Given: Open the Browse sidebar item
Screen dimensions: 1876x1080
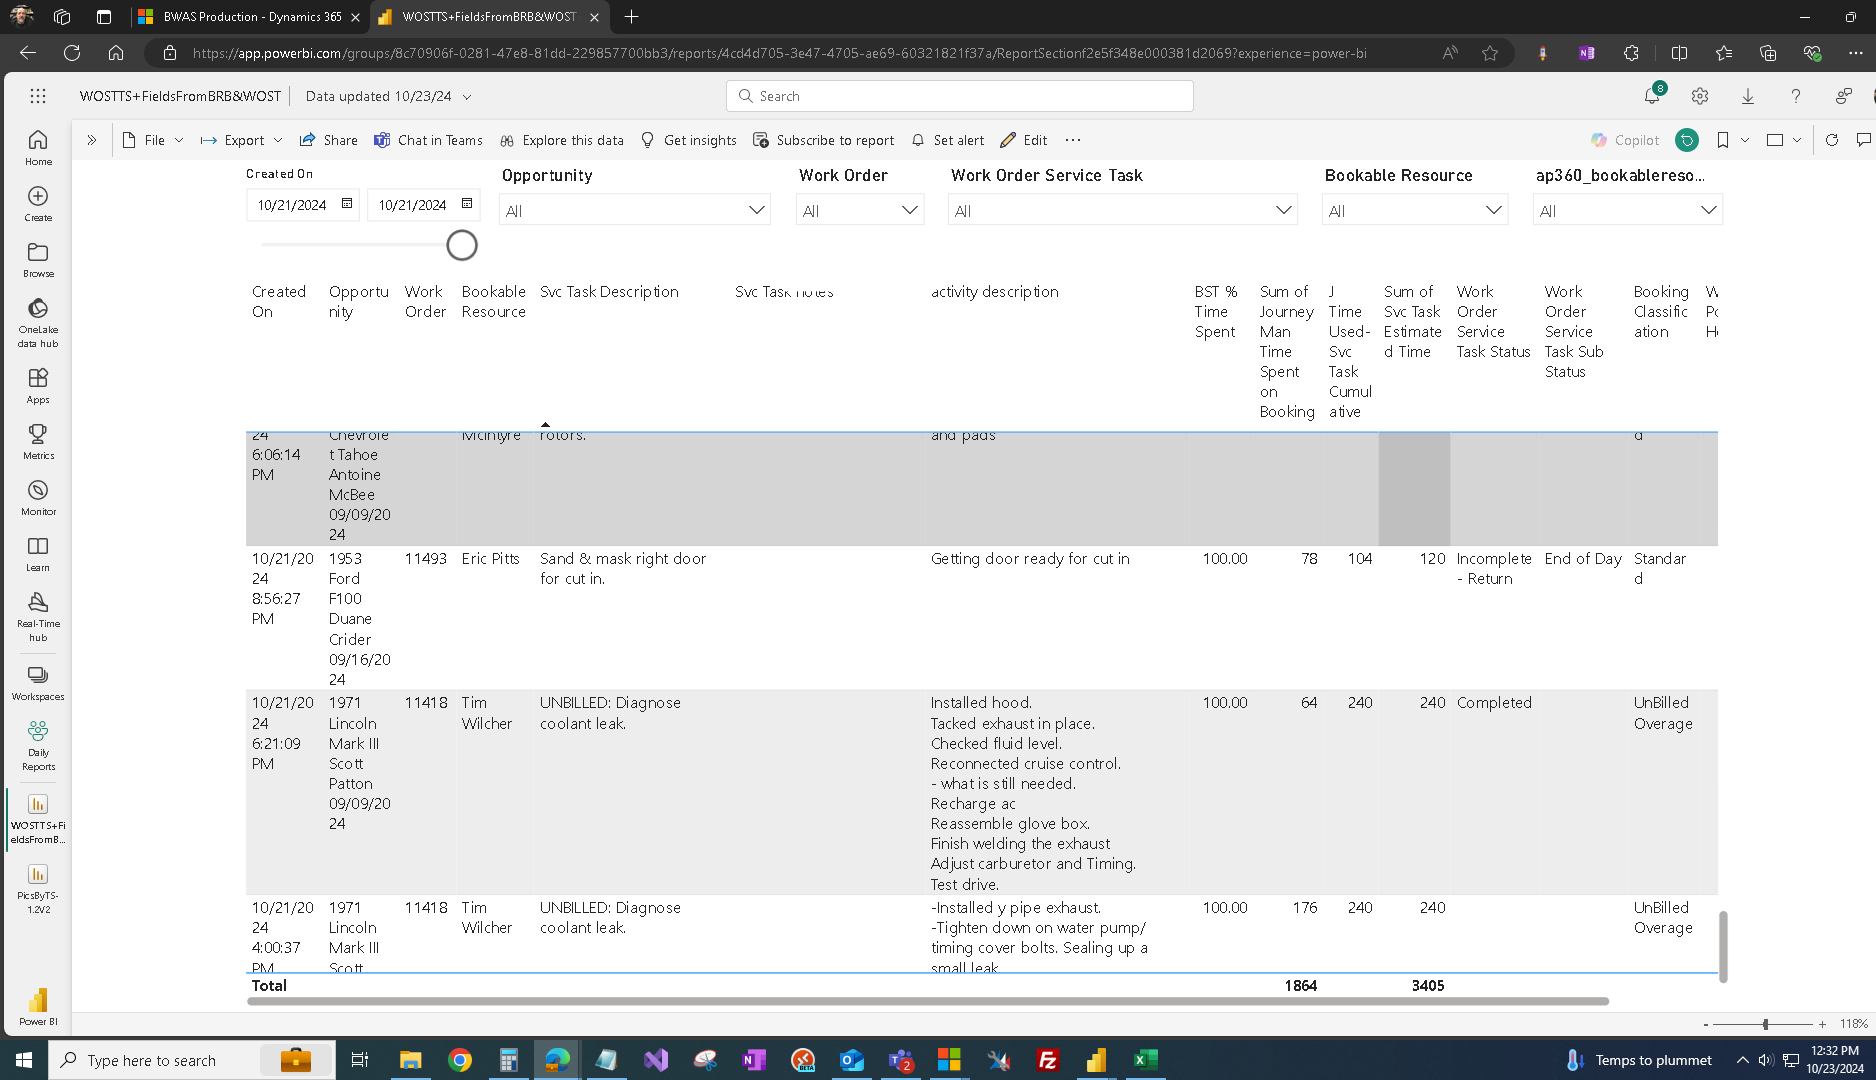Looking at the screenshot, I should (x=38, y=259).
